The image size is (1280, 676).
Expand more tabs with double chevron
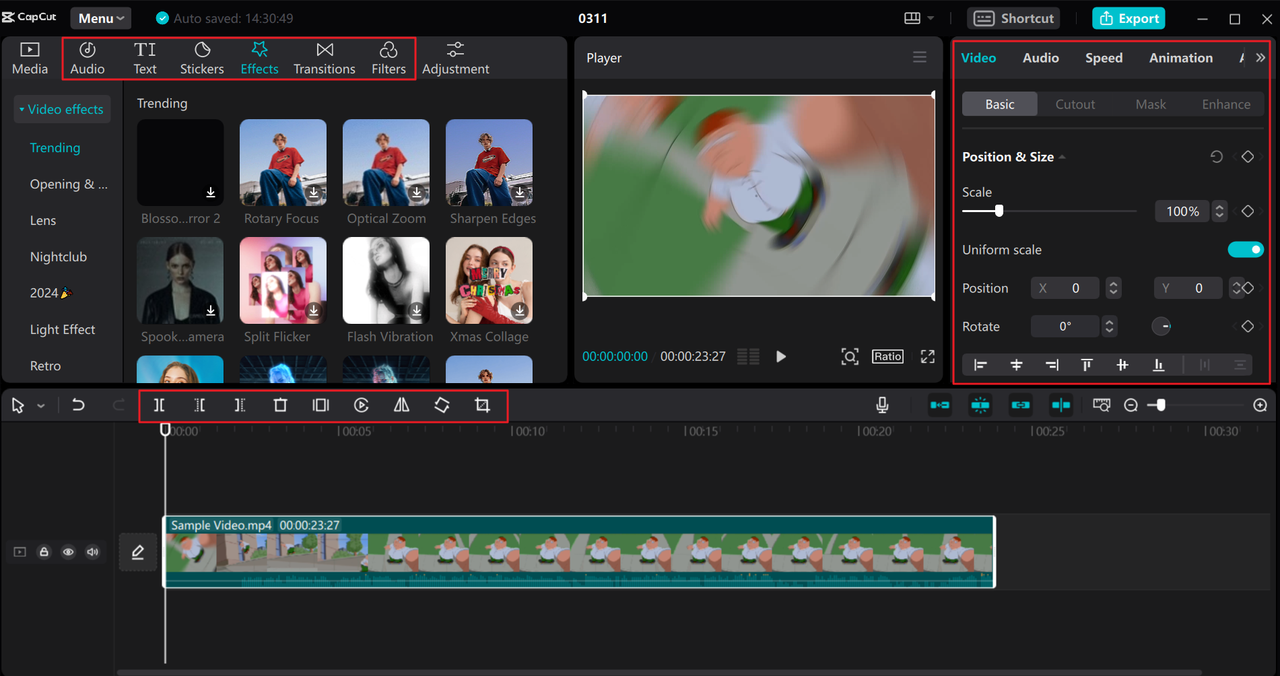pos(1260,58)
